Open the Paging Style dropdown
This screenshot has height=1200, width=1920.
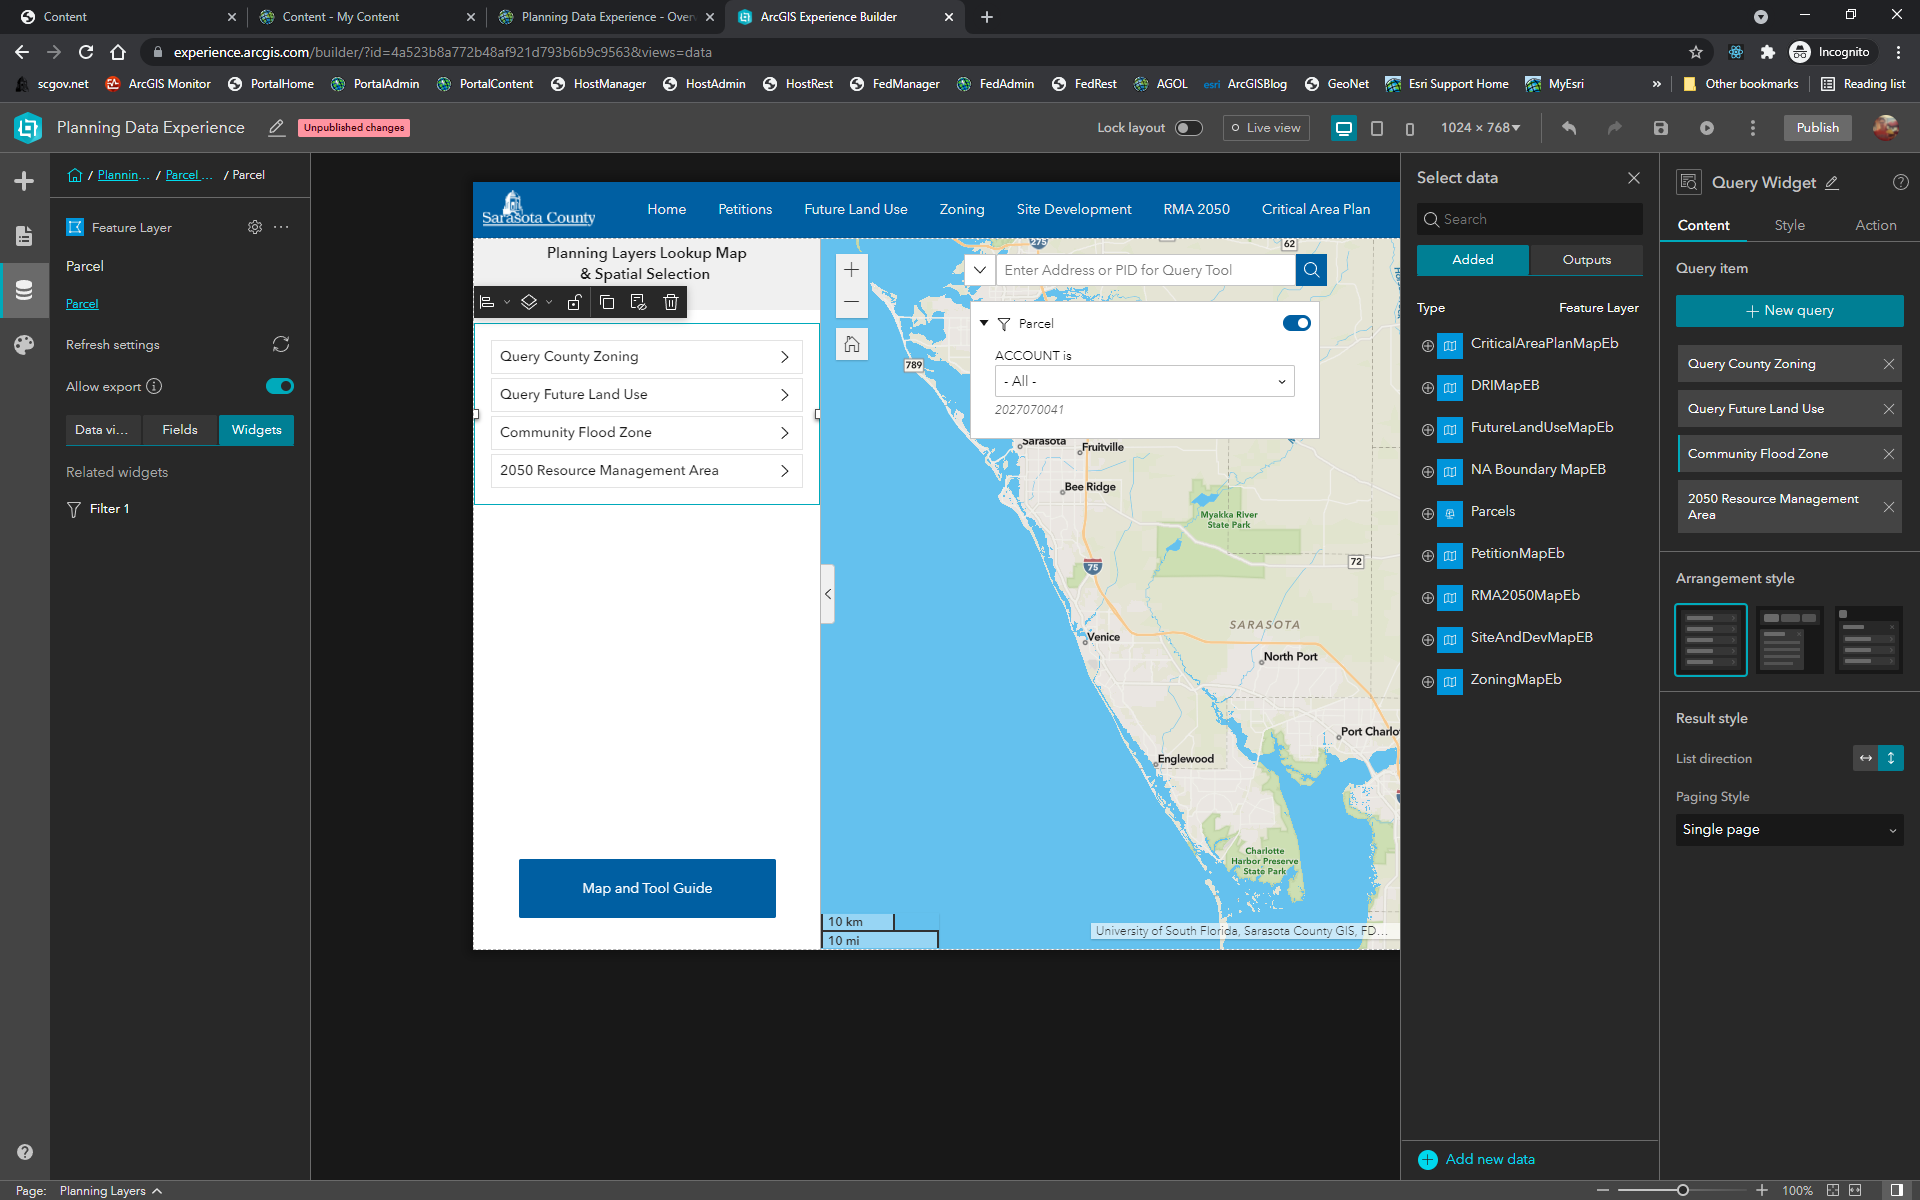point(1788,829)
